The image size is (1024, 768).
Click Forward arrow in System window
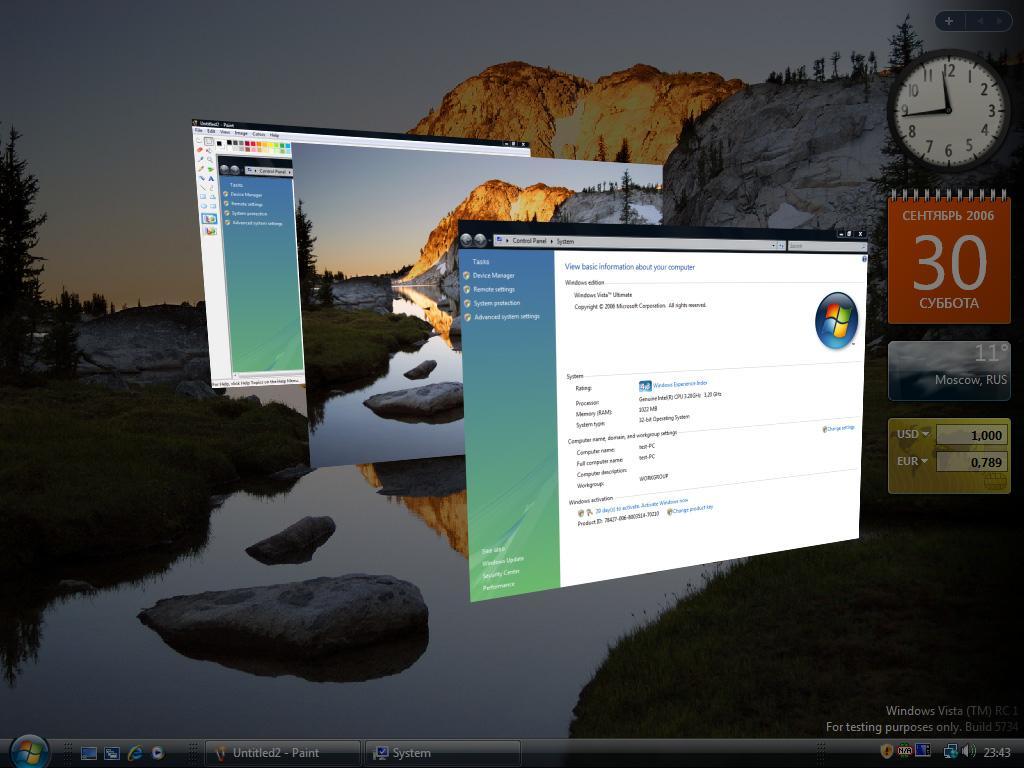click(480, 240)
